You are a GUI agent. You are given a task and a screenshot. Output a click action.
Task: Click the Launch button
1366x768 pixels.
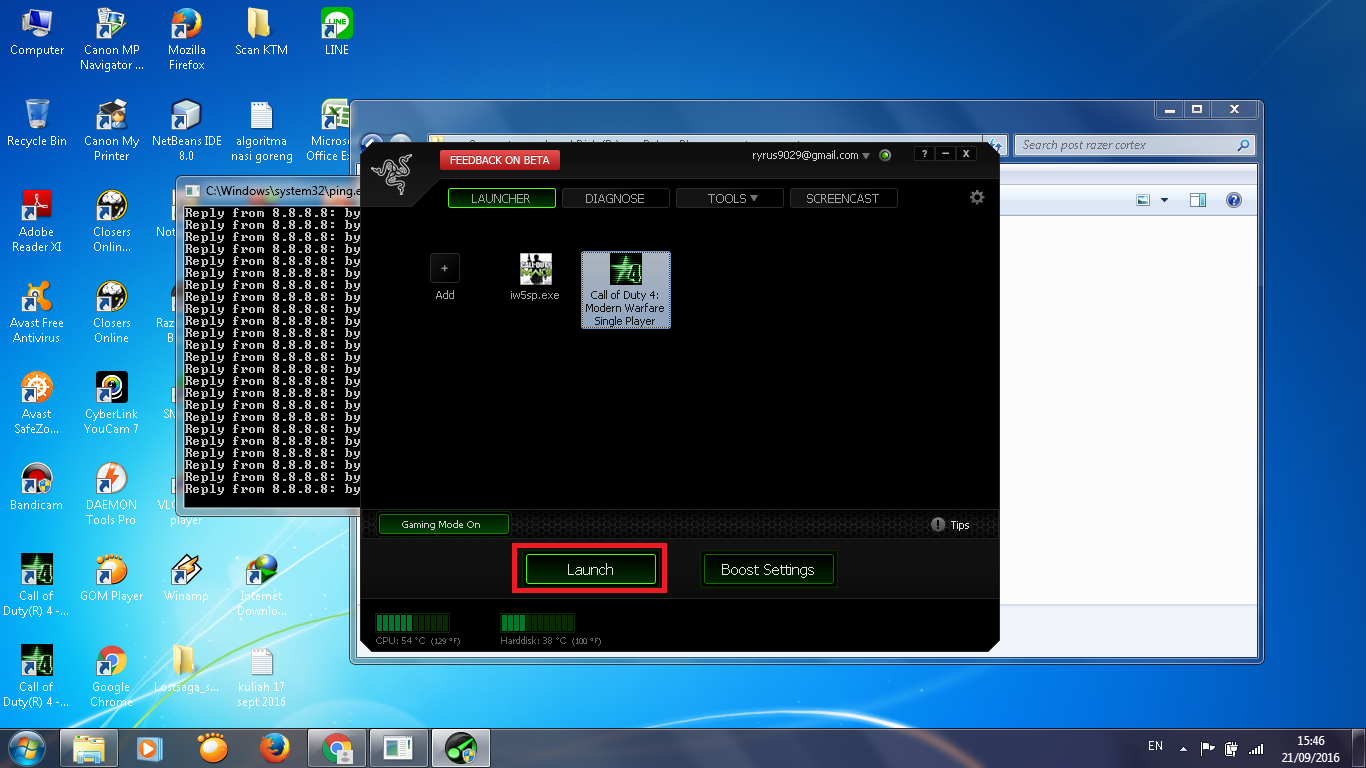[590, 569]
